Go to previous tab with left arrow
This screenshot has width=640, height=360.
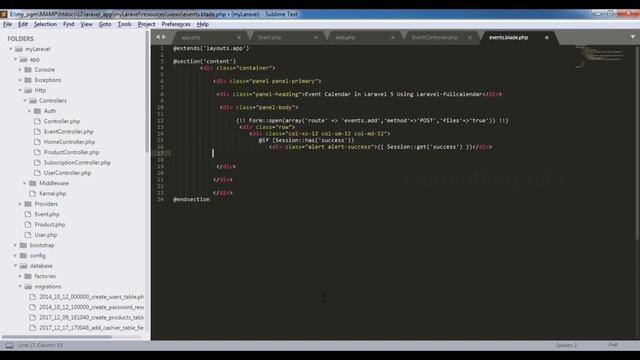[158, 37]
